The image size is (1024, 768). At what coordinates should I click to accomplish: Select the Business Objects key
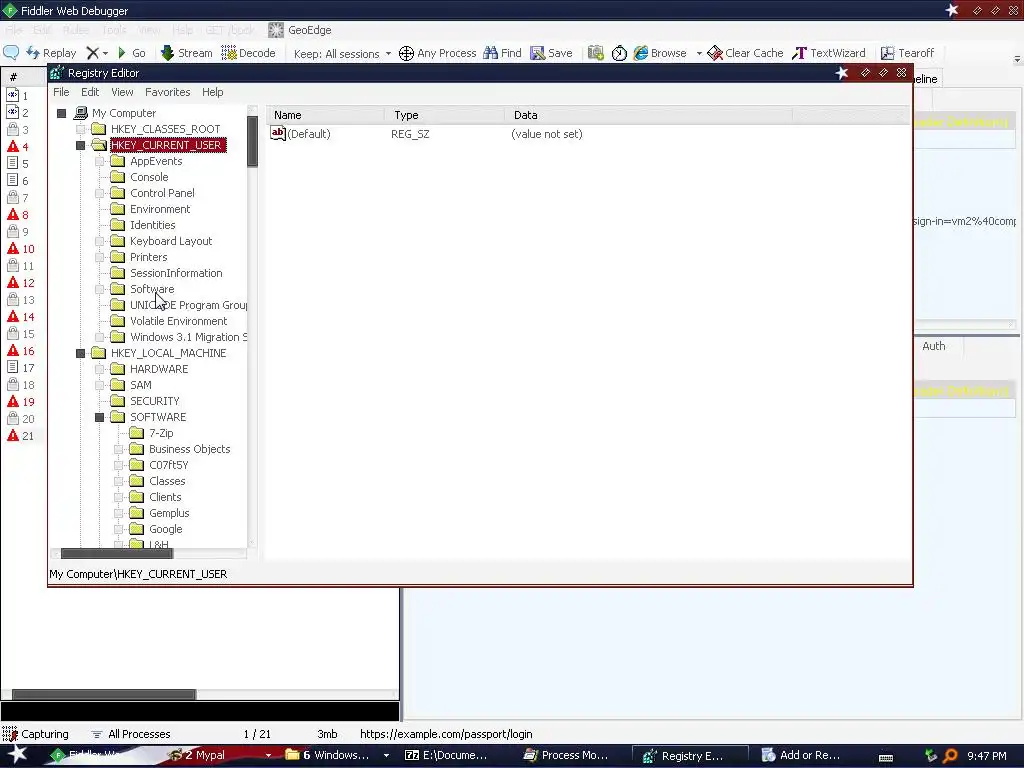[x=189, y=449]
